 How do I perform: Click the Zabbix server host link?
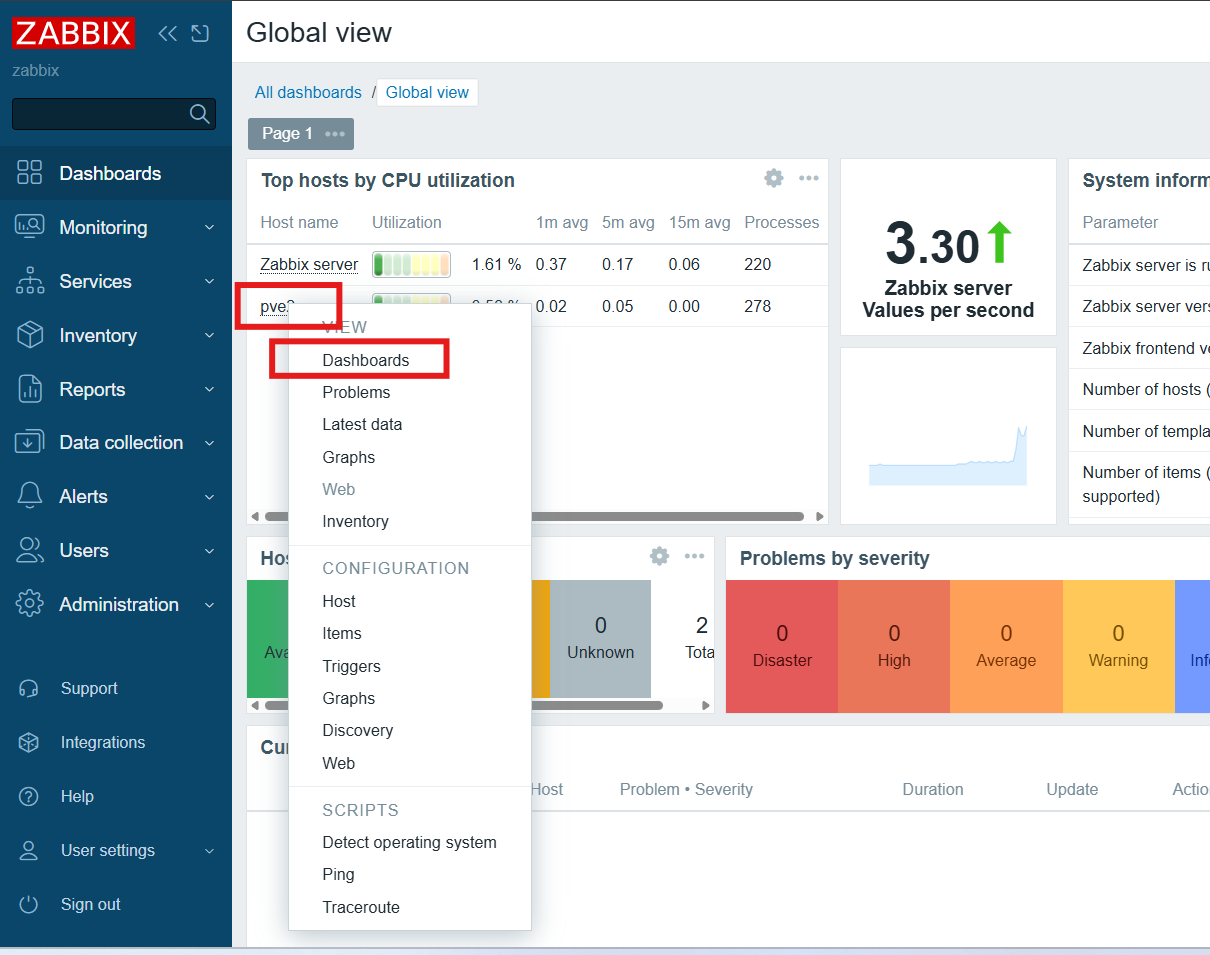(x=309, y=264)
